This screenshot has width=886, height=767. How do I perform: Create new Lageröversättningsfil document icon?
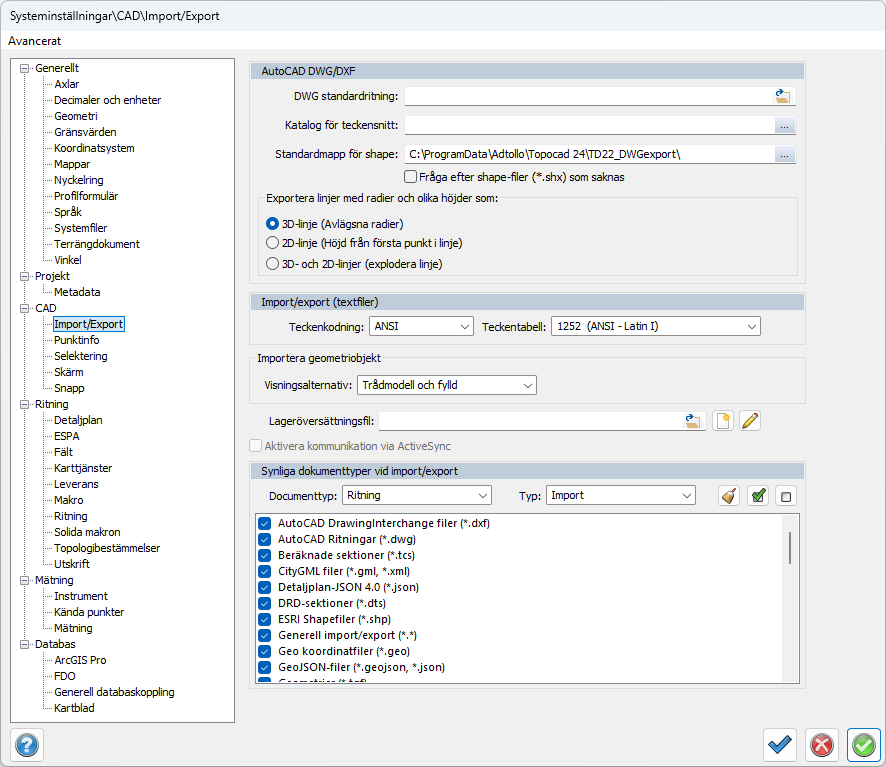[724, 420]
